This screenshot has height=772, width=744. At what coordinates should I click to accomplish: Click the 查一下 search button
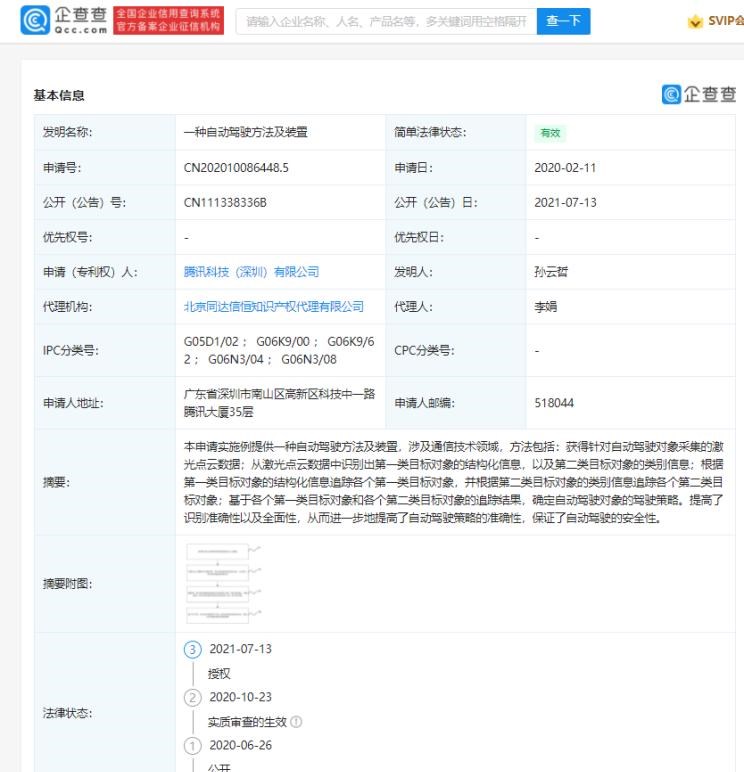pyautogui.click(x=563, y=21)
